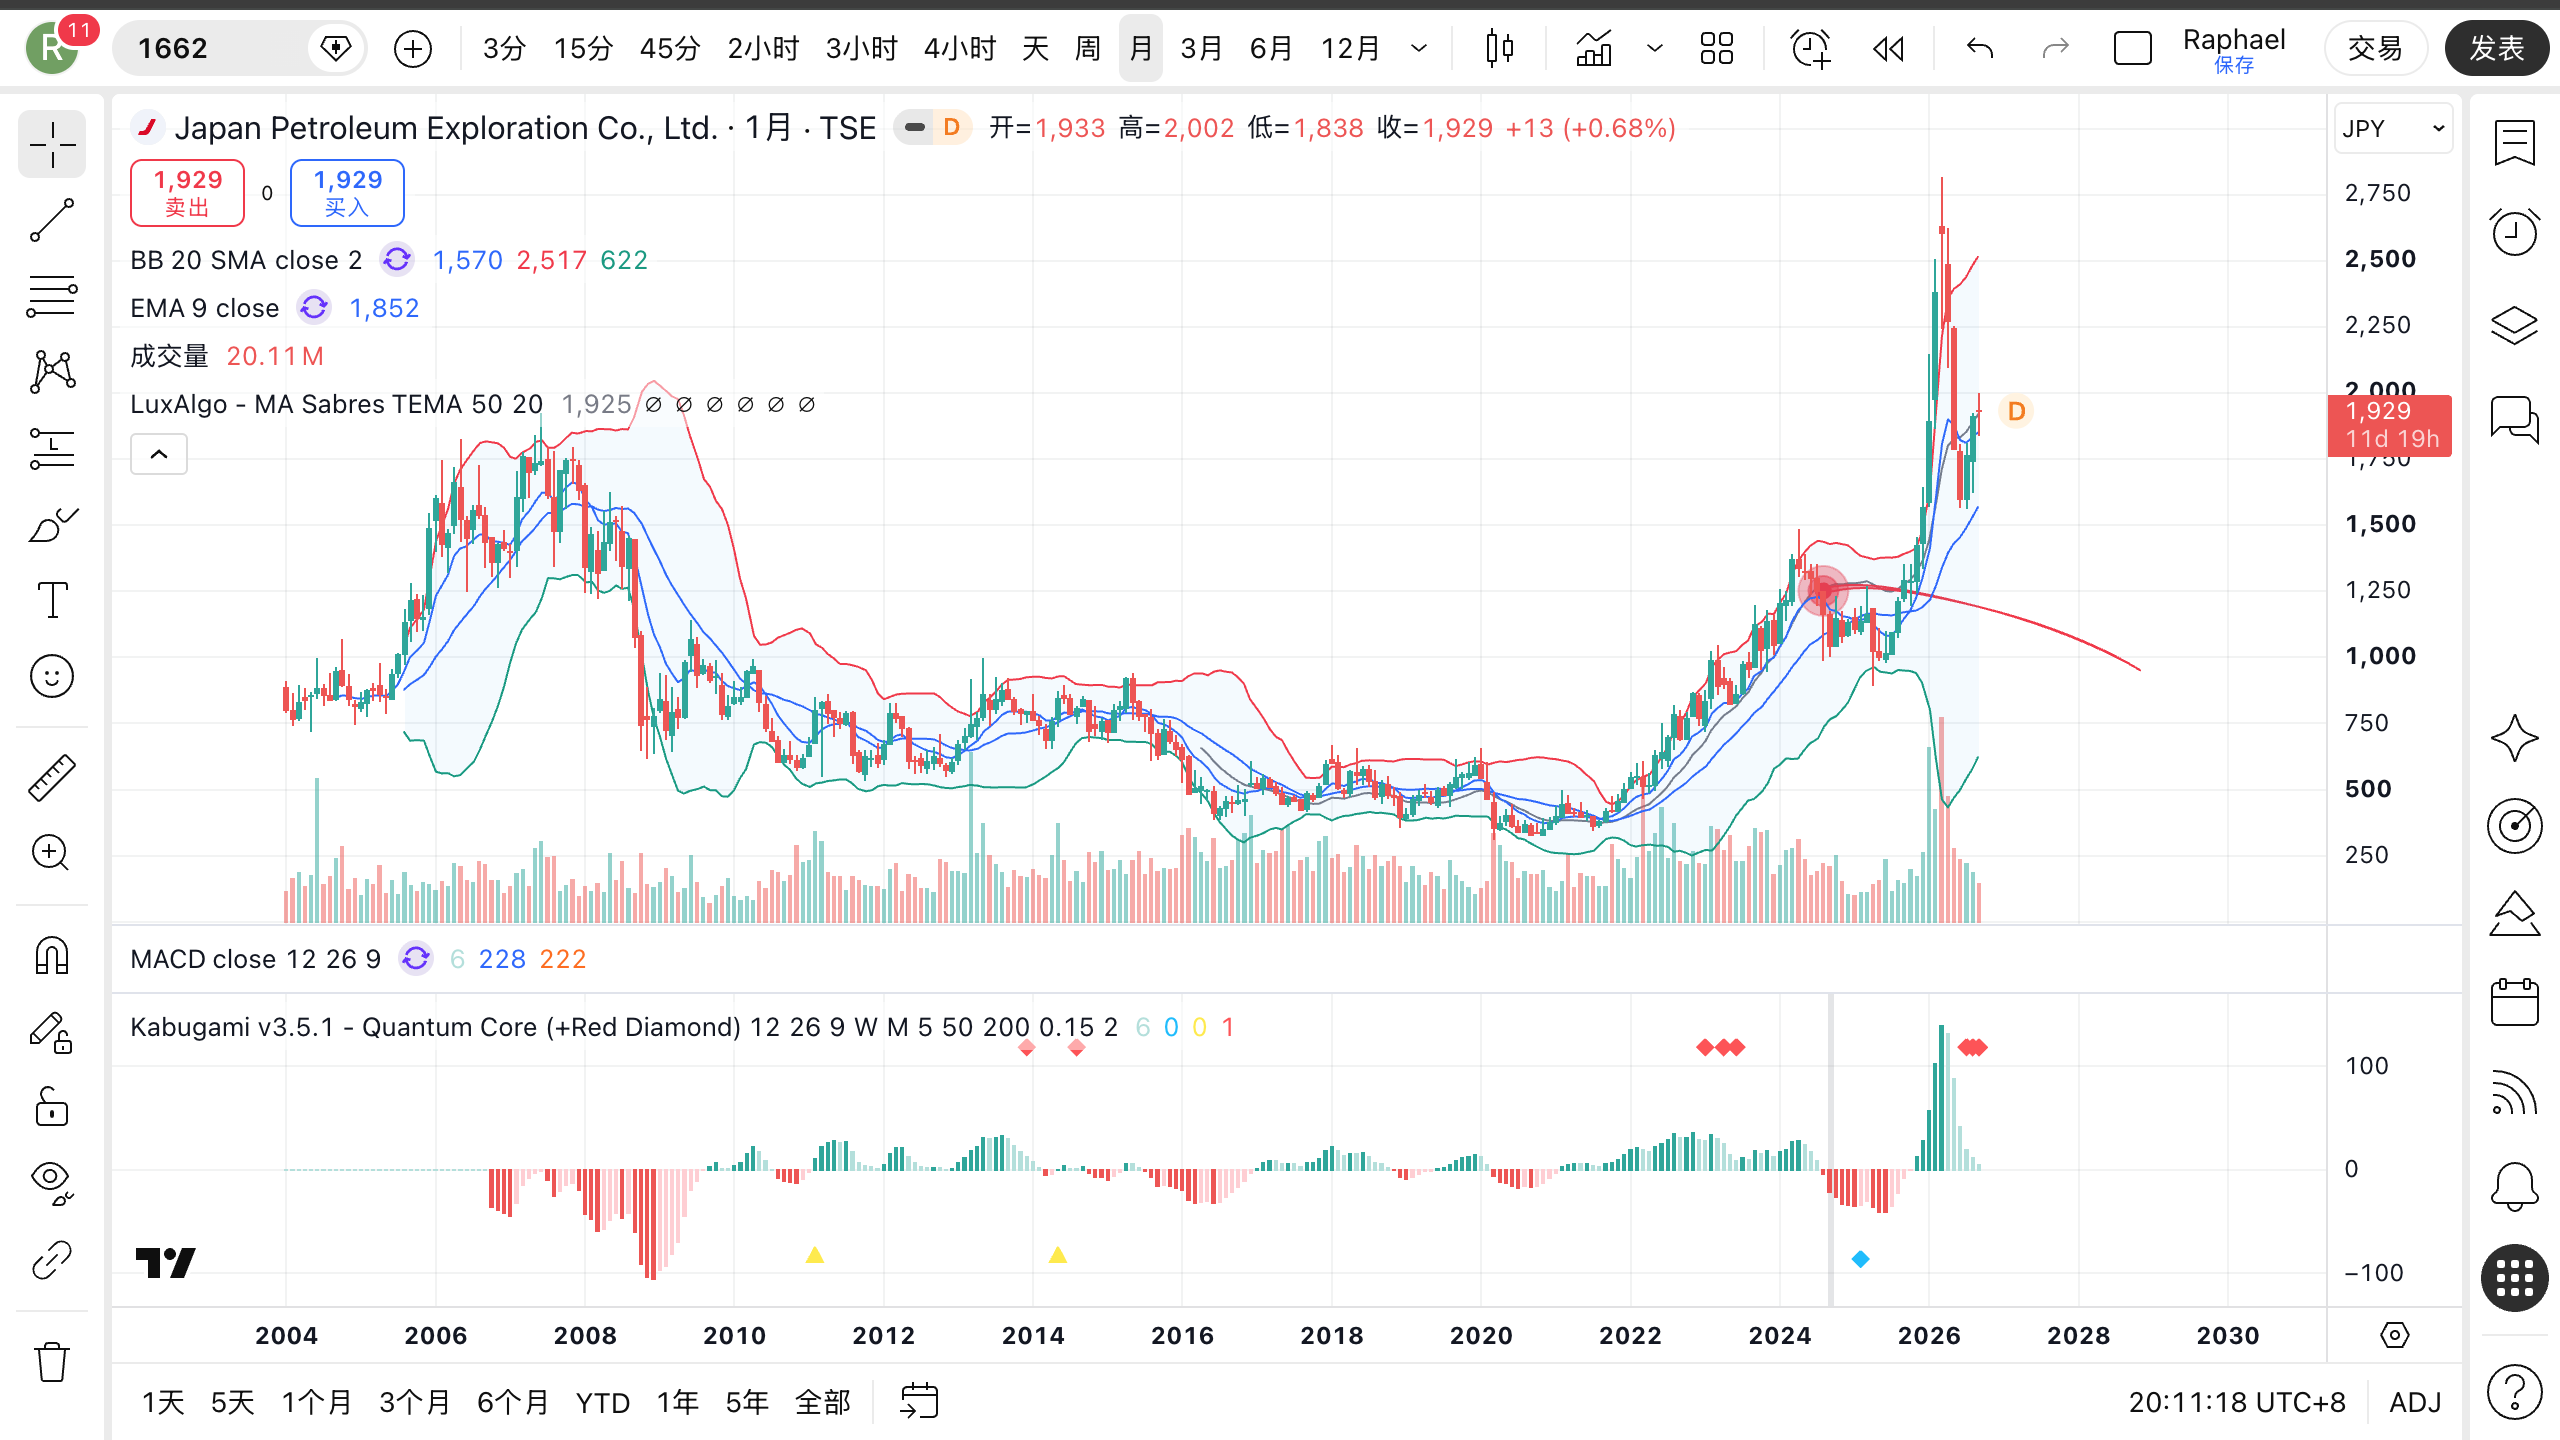Viewport: 2560px width, 1440px height.
Task: Open the alerts clock panel
Action: tap(2514, 233)
